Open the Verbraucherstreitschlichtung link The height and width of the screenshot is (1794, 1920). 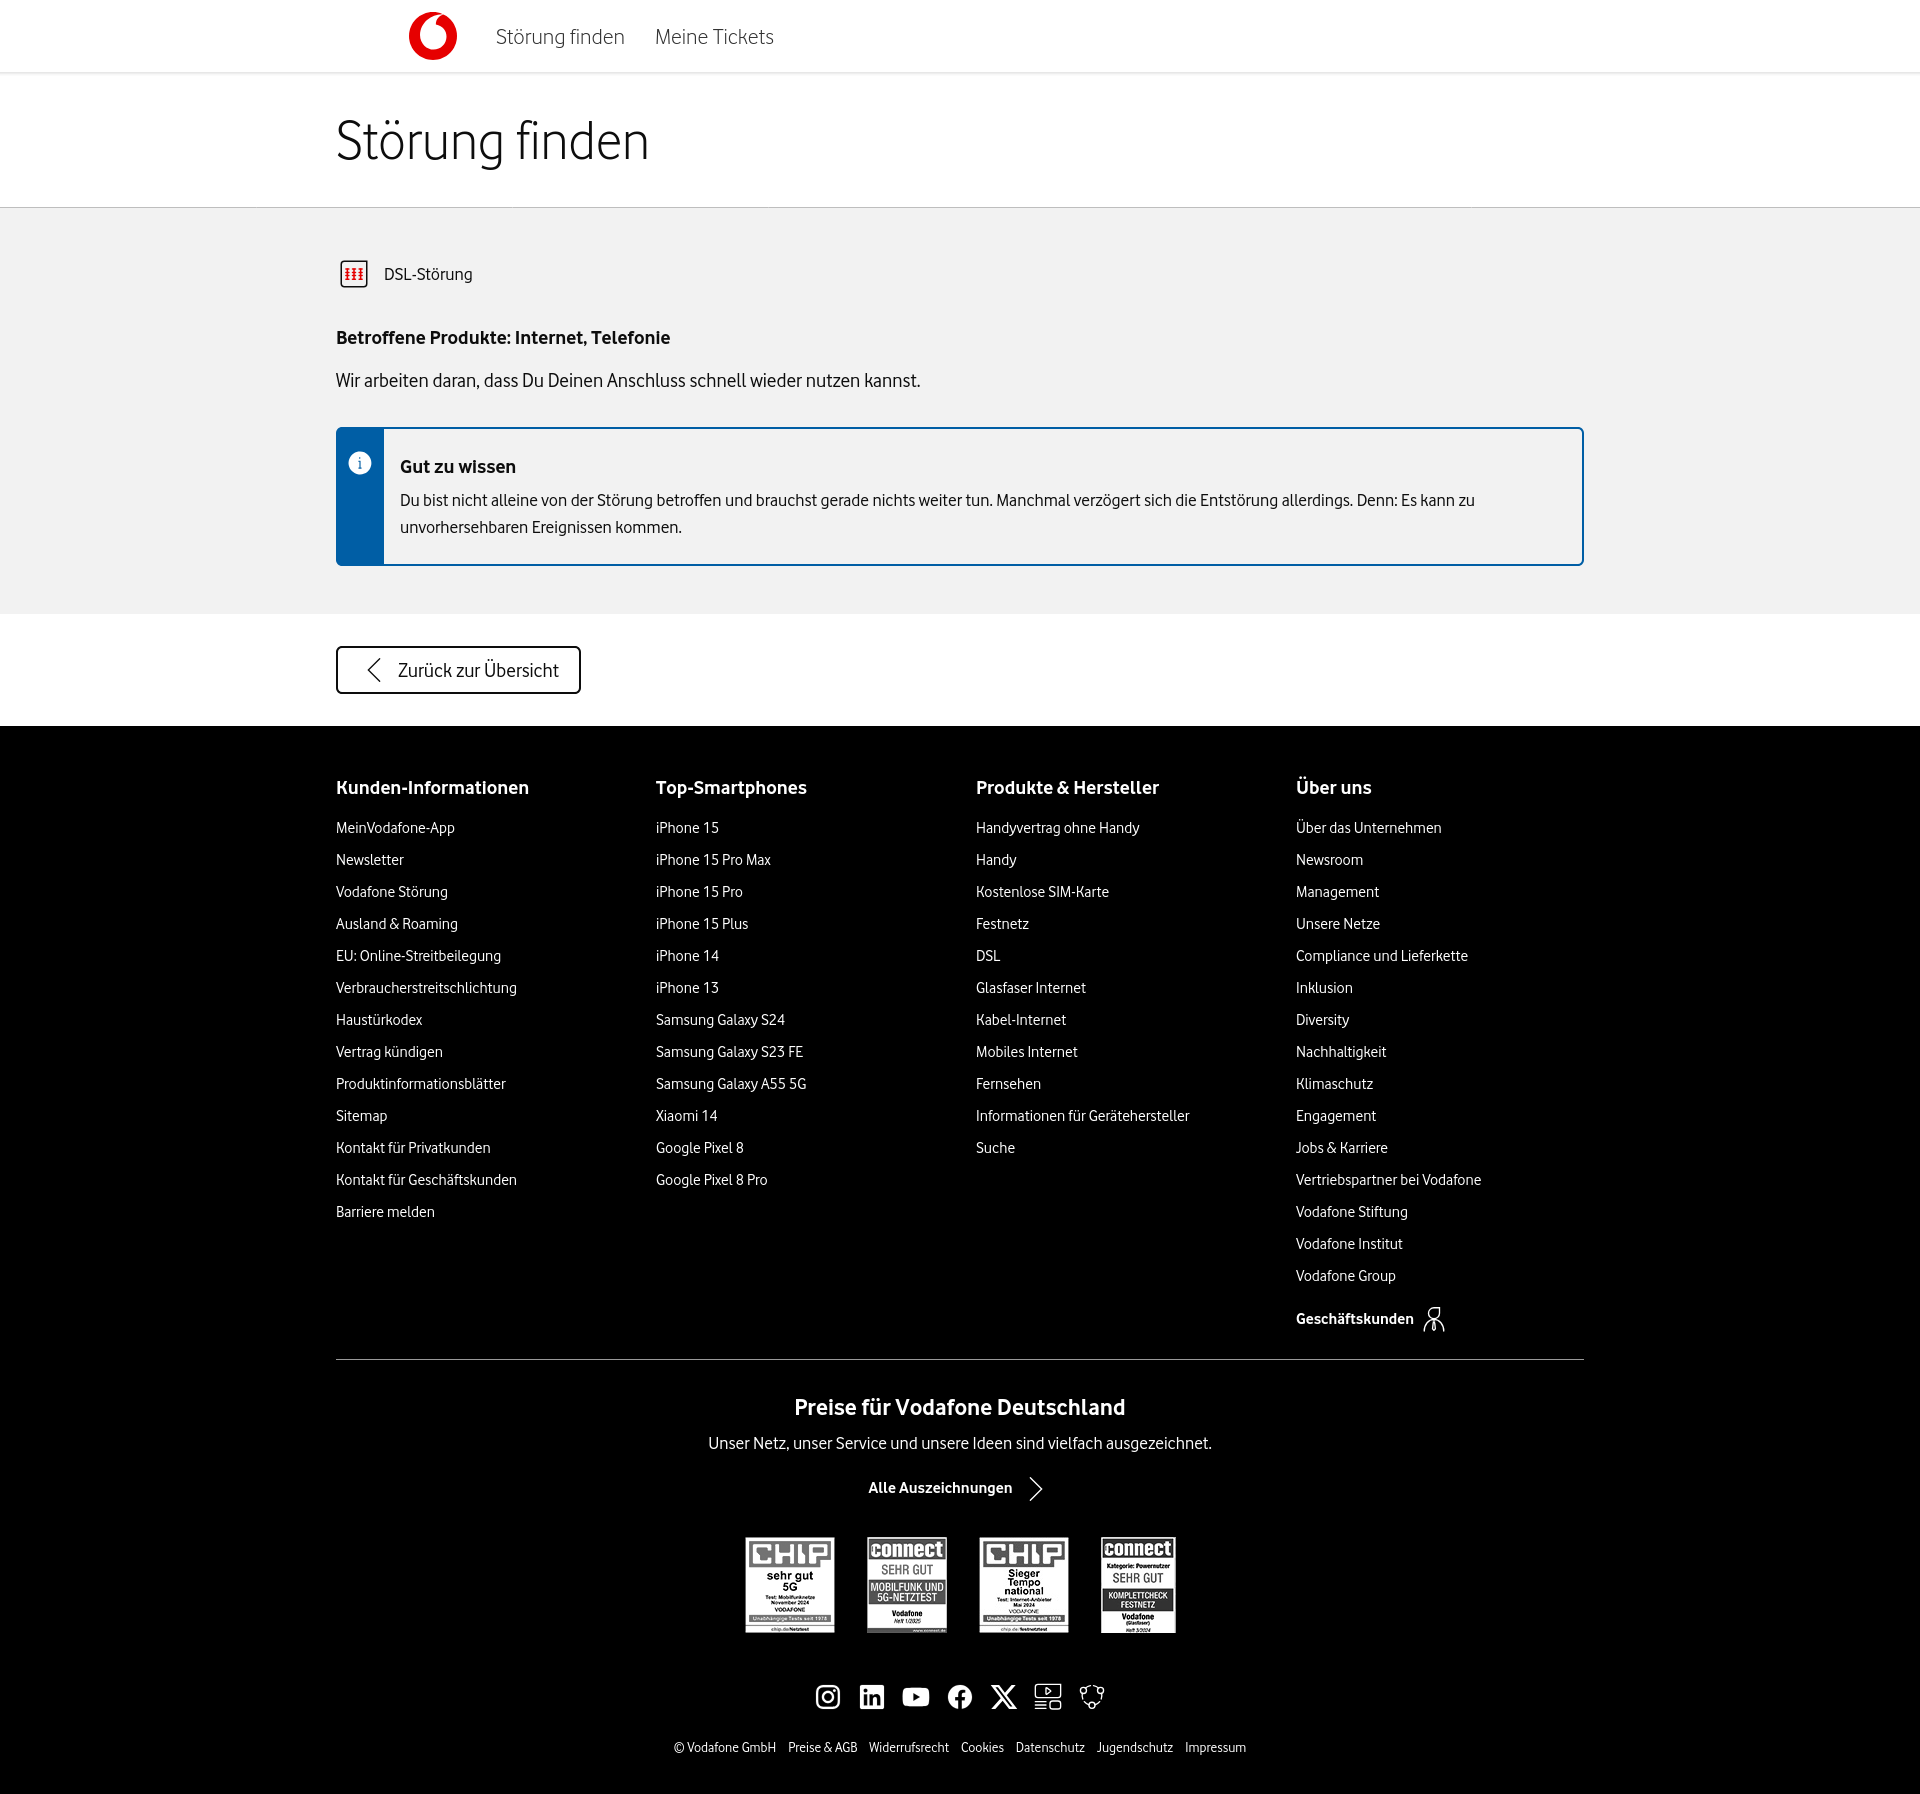[x=426, y=988]
